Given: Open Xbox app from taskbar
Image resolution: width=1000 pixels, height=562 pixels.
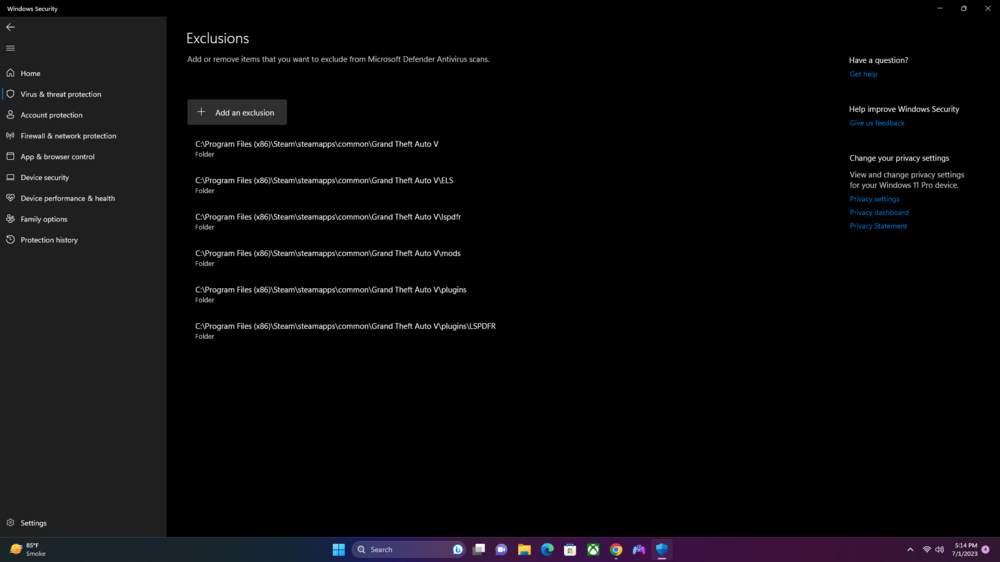Looking at the screenshot, I should point(593,549).
